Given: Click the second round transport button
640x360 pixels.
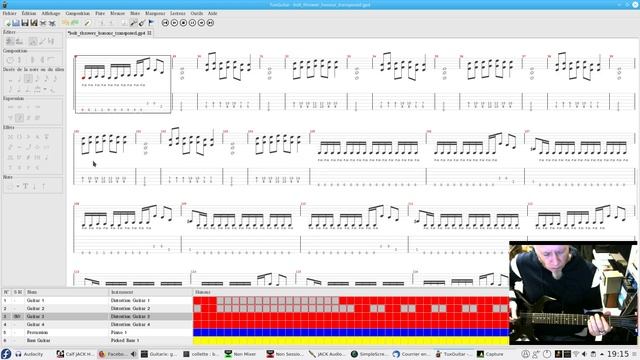Looking at the screenshot, I should (x=174, y=23).
